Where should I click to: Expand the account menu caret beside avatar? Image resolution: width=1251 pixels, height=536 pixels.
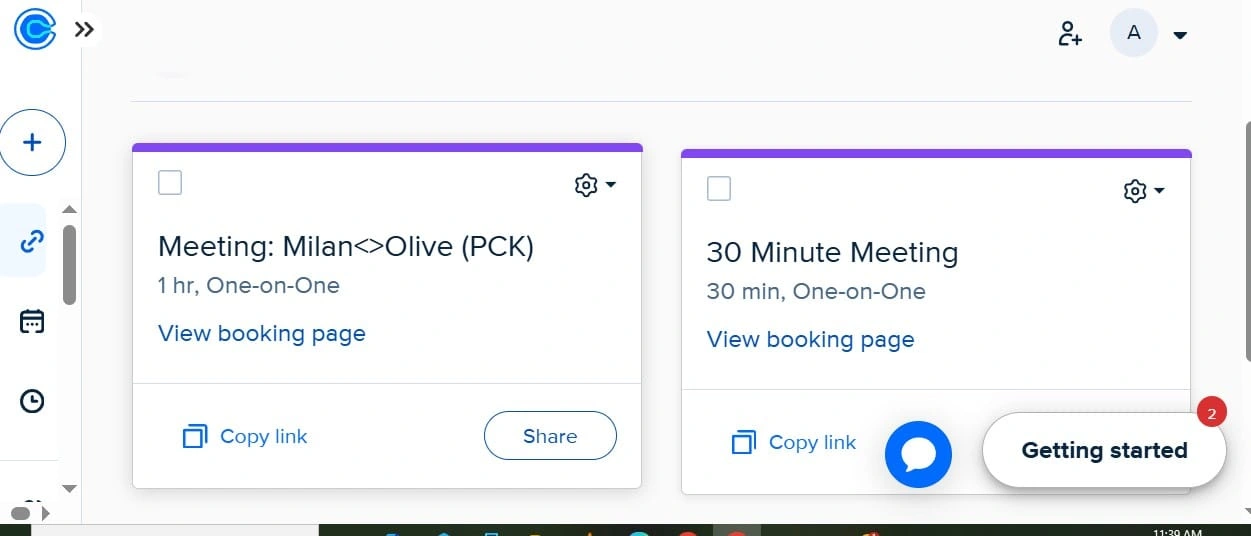coord(1180,36)
